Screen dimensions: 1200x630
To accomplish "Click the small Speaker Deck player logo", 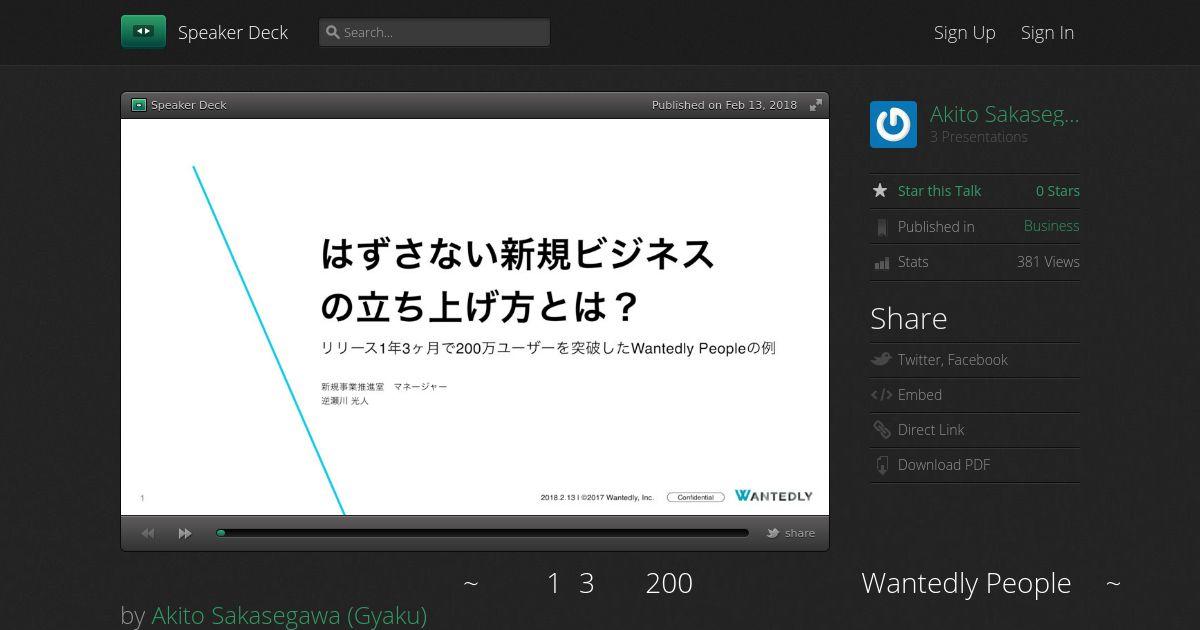I will click(x=139, y=105).
